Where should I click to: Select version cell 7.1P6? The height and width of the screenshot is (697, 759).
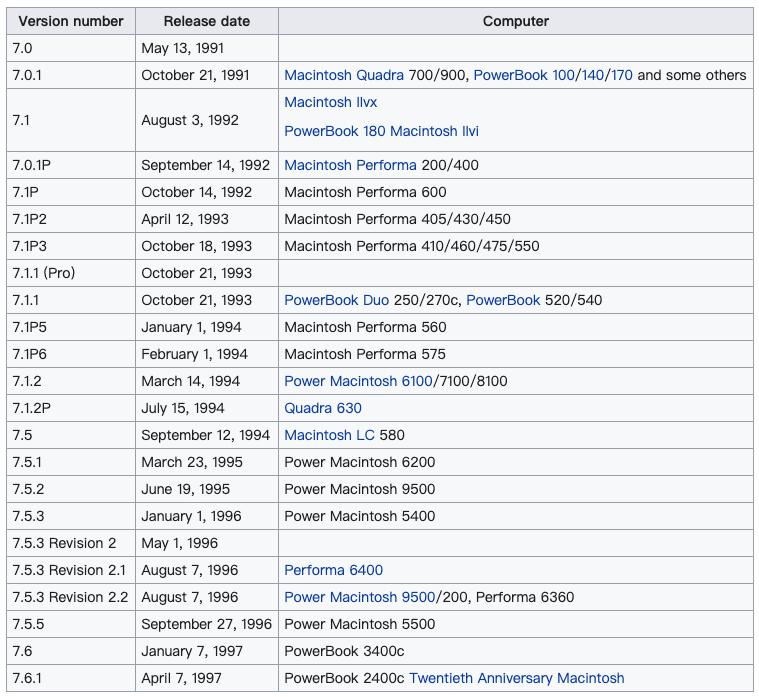point(71,354)
